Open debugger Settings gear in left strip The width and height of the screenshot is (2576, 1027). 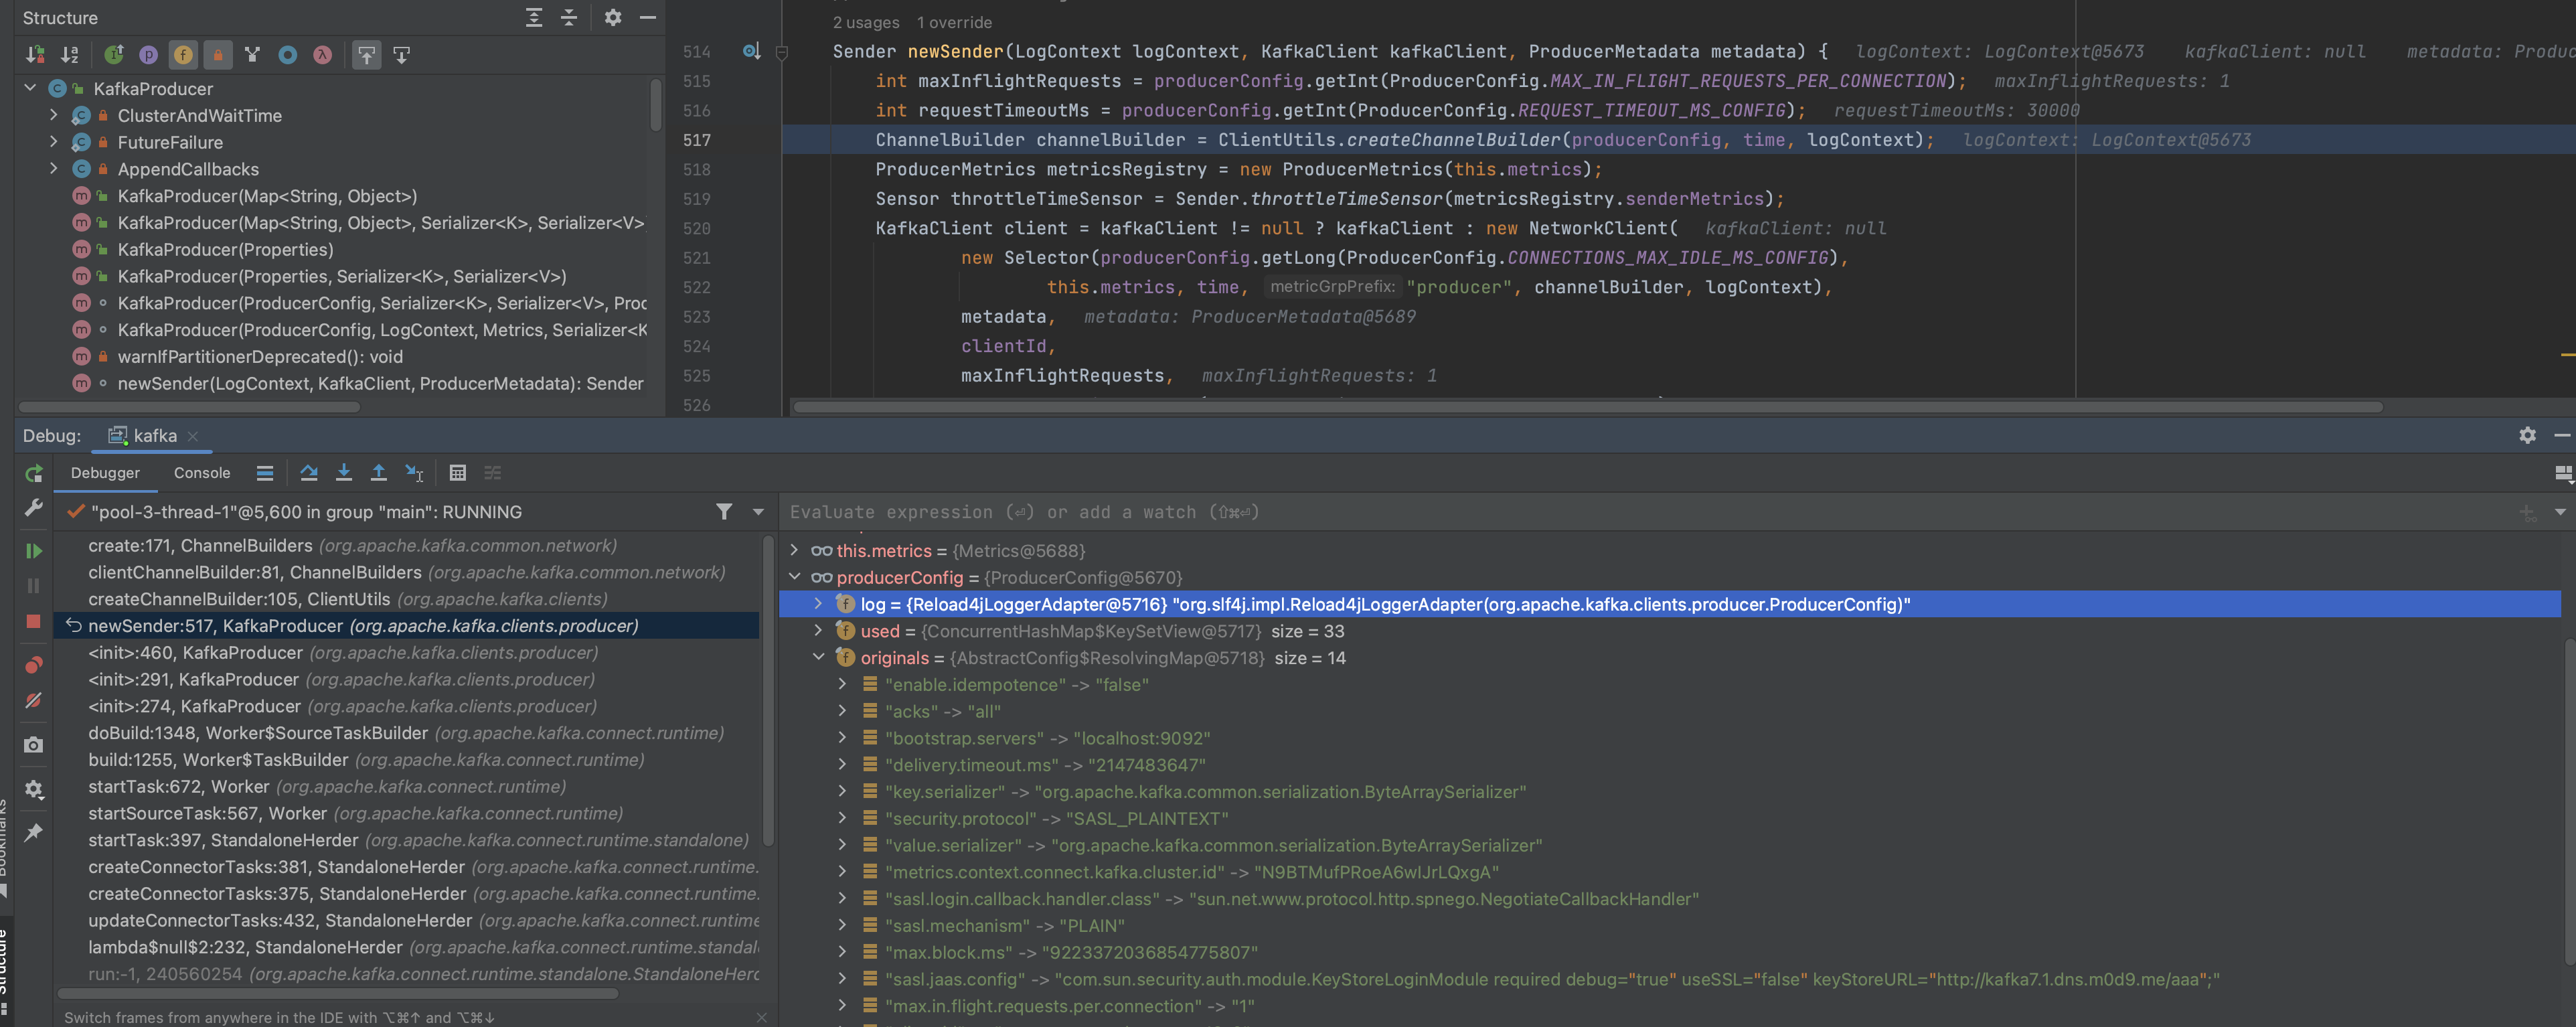34,789
